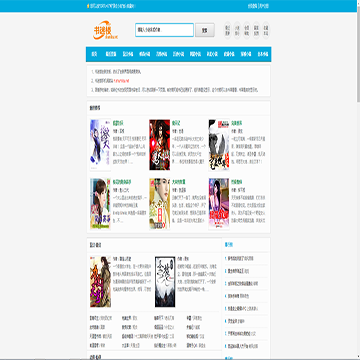360x360 pixels.
Task: Open the cover showing a brown-haired girl with ponytail
Action: click(100, 204)
